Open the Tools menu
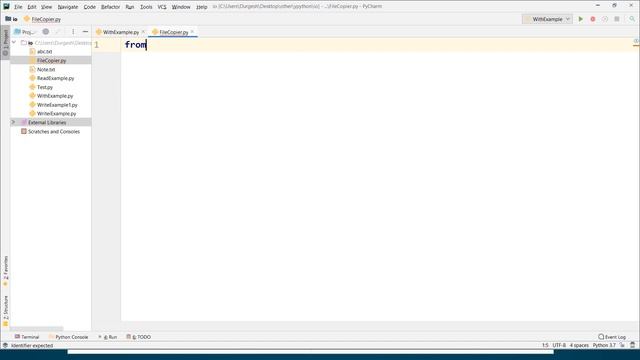Screen dimensions: 640x360 (146, 7)
